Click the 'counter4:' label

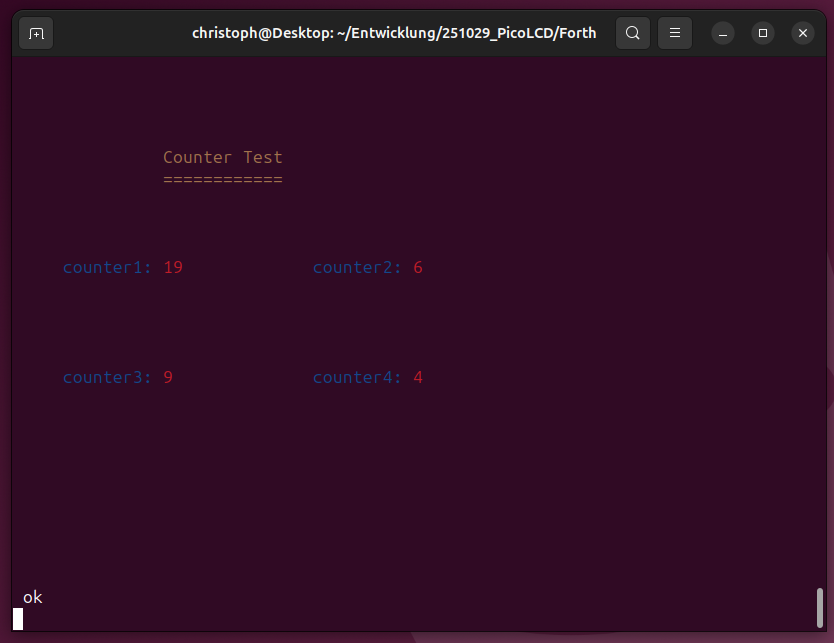pos(357,377)
